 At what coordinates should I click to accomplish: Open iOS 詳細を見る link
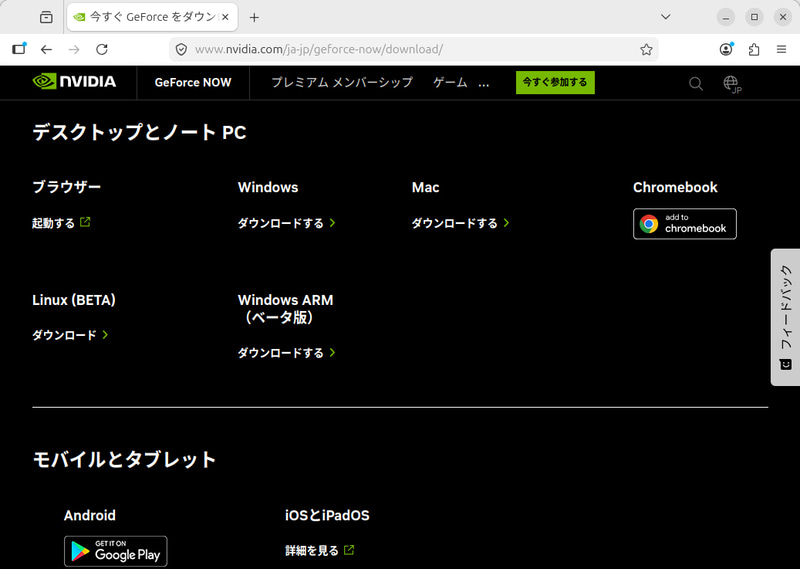[x=319, y=551]
